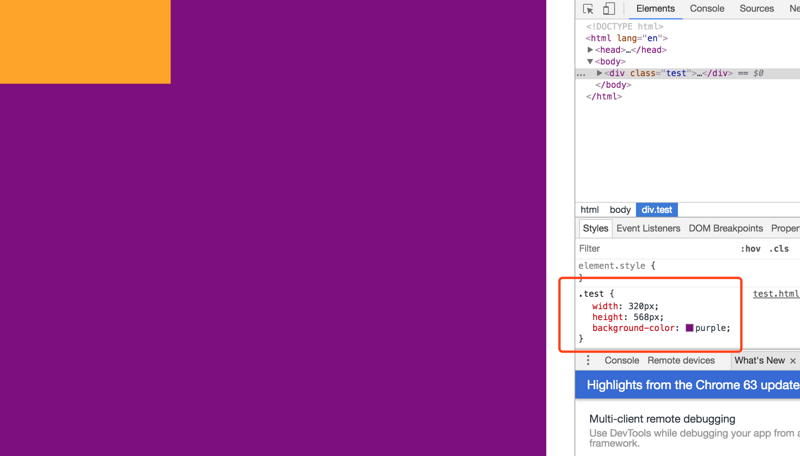
Task: Switch to Event Listeners tab
Action: tap(648, 229)
